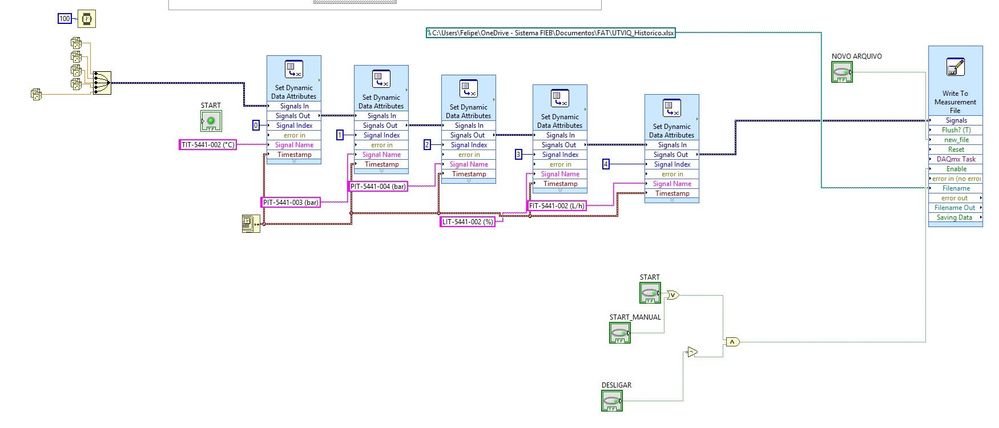This screenshot has width=999, height=428.
Task: Select the Set Dynamic Data Attributes icon wired to index 3
Action: point(560,98)
